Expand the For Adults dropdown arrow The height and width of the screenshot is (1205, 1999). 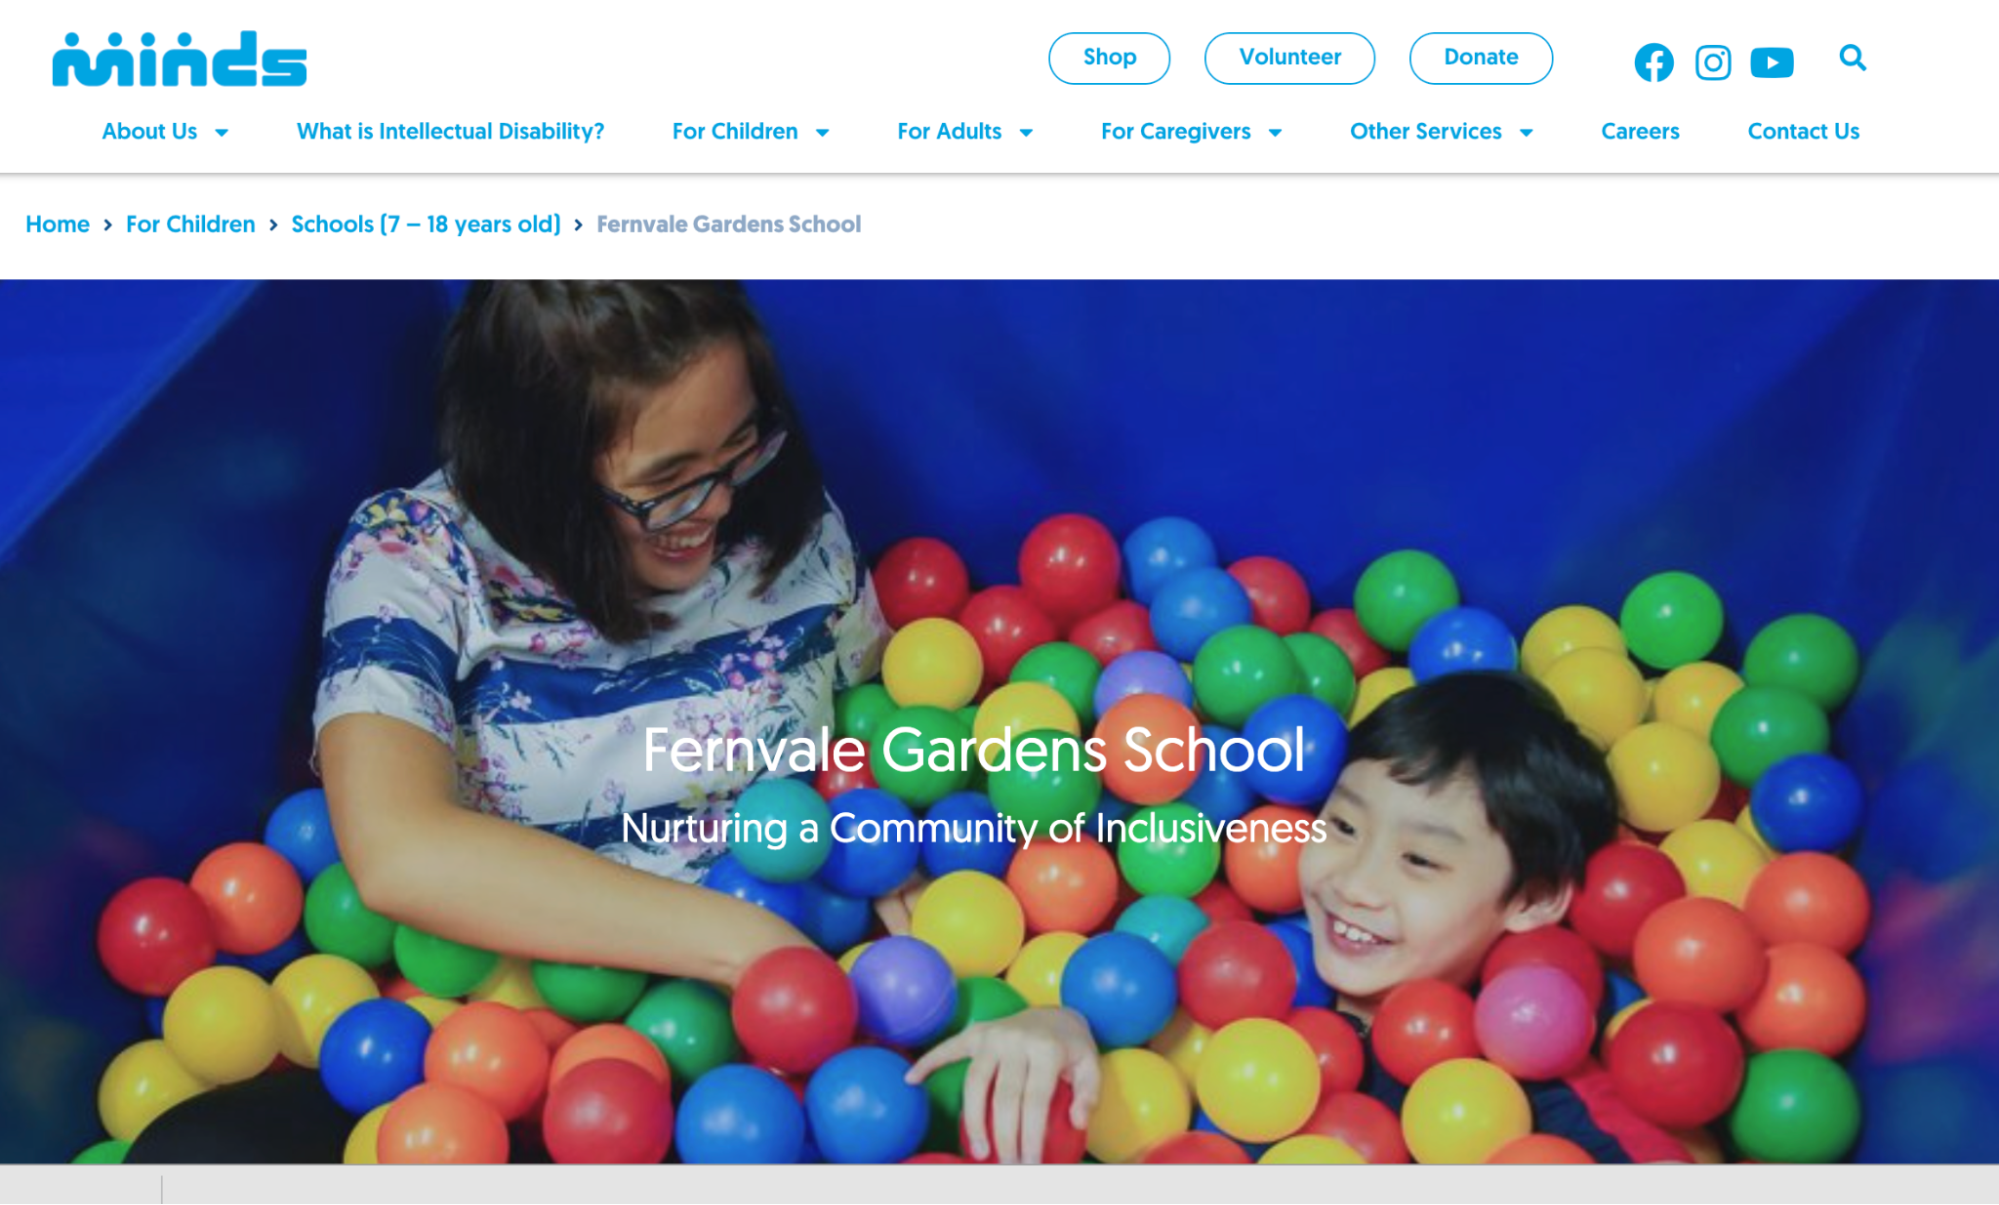[x=1026, y=132]
